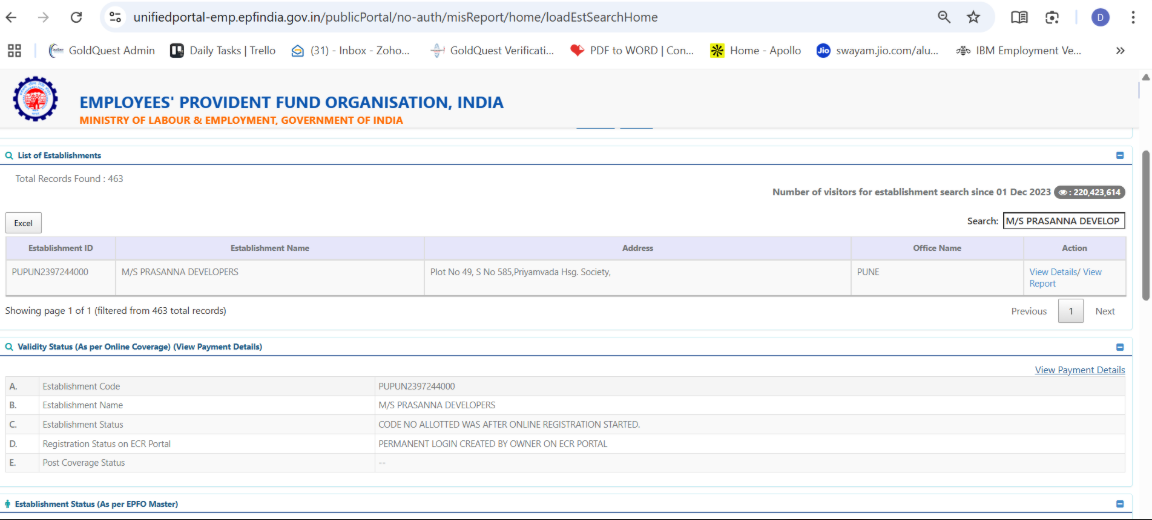The height and width of the screenshot is (520, 1152).
Task: Focus the establishment Search input field
Action: pyautogui.click(x=1063, y=221)
